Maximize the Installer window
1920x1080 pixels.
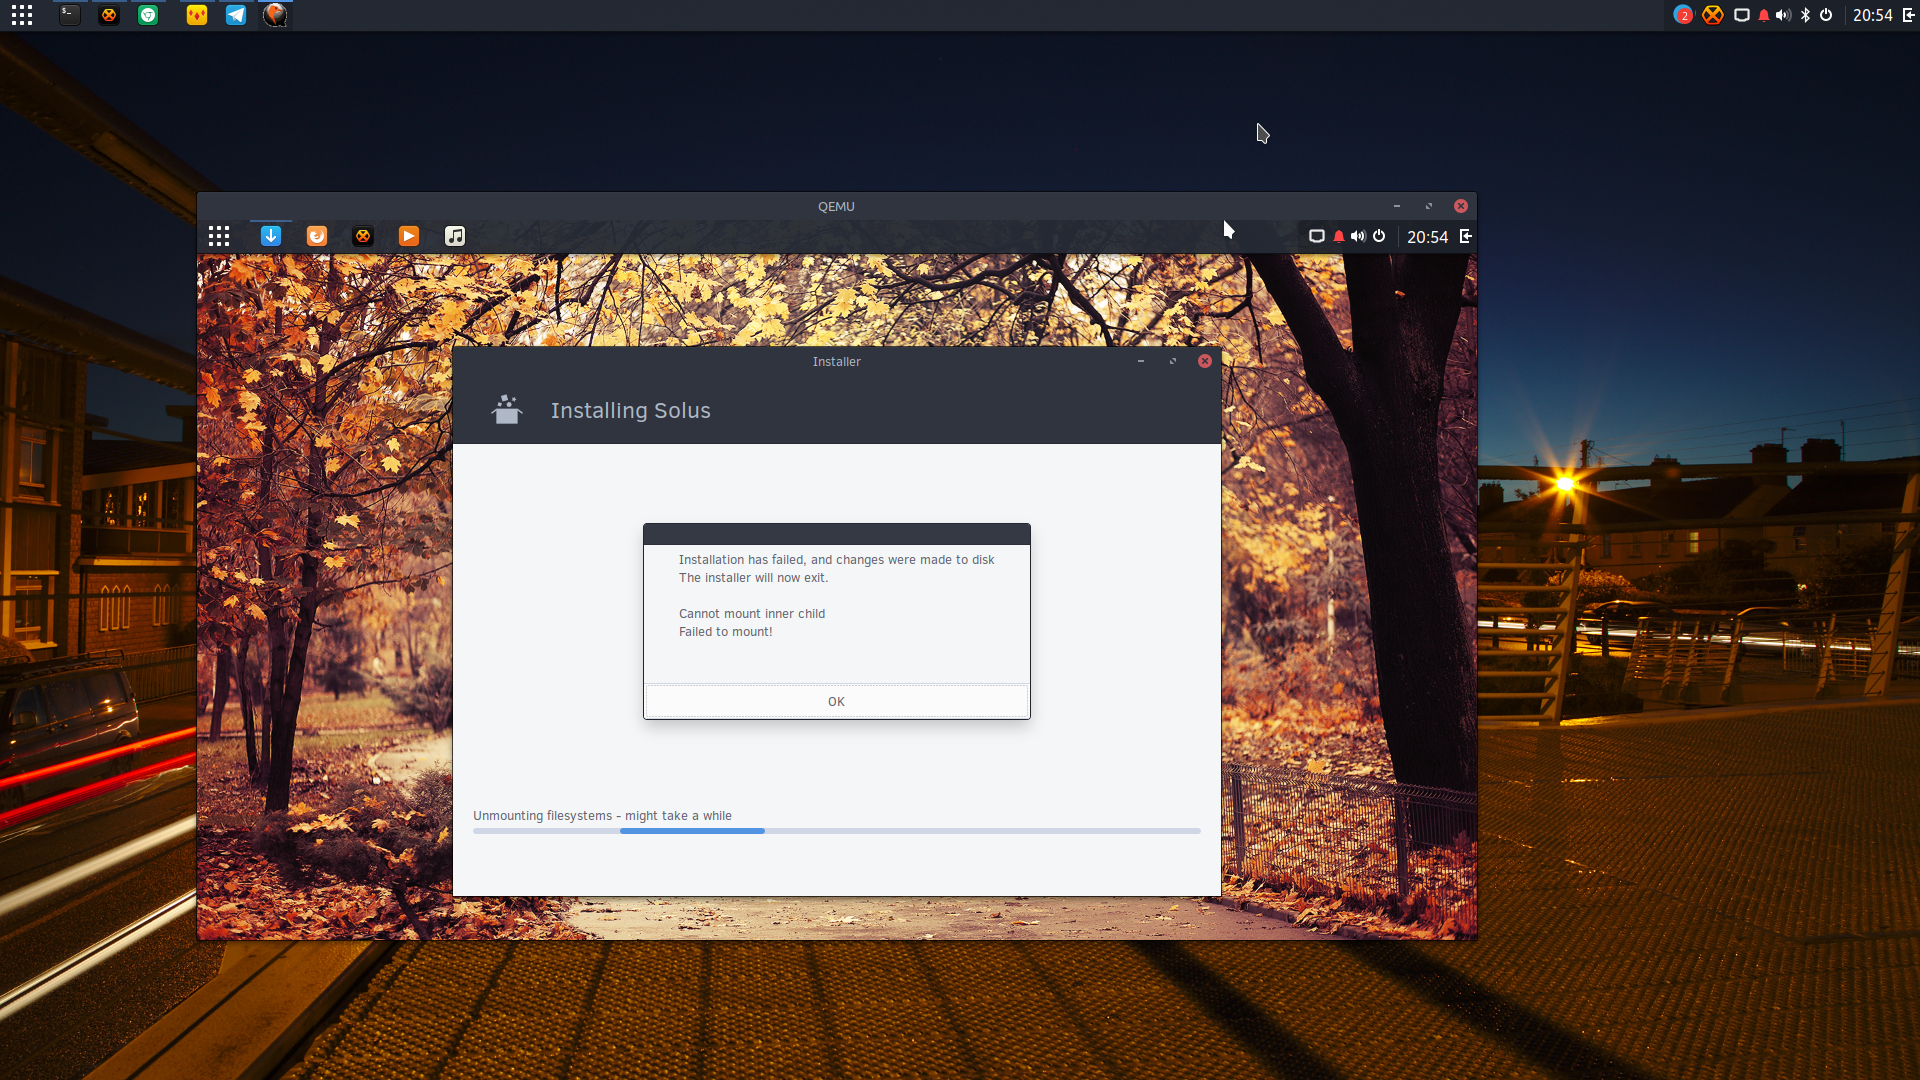click(x=1173, y=361)
